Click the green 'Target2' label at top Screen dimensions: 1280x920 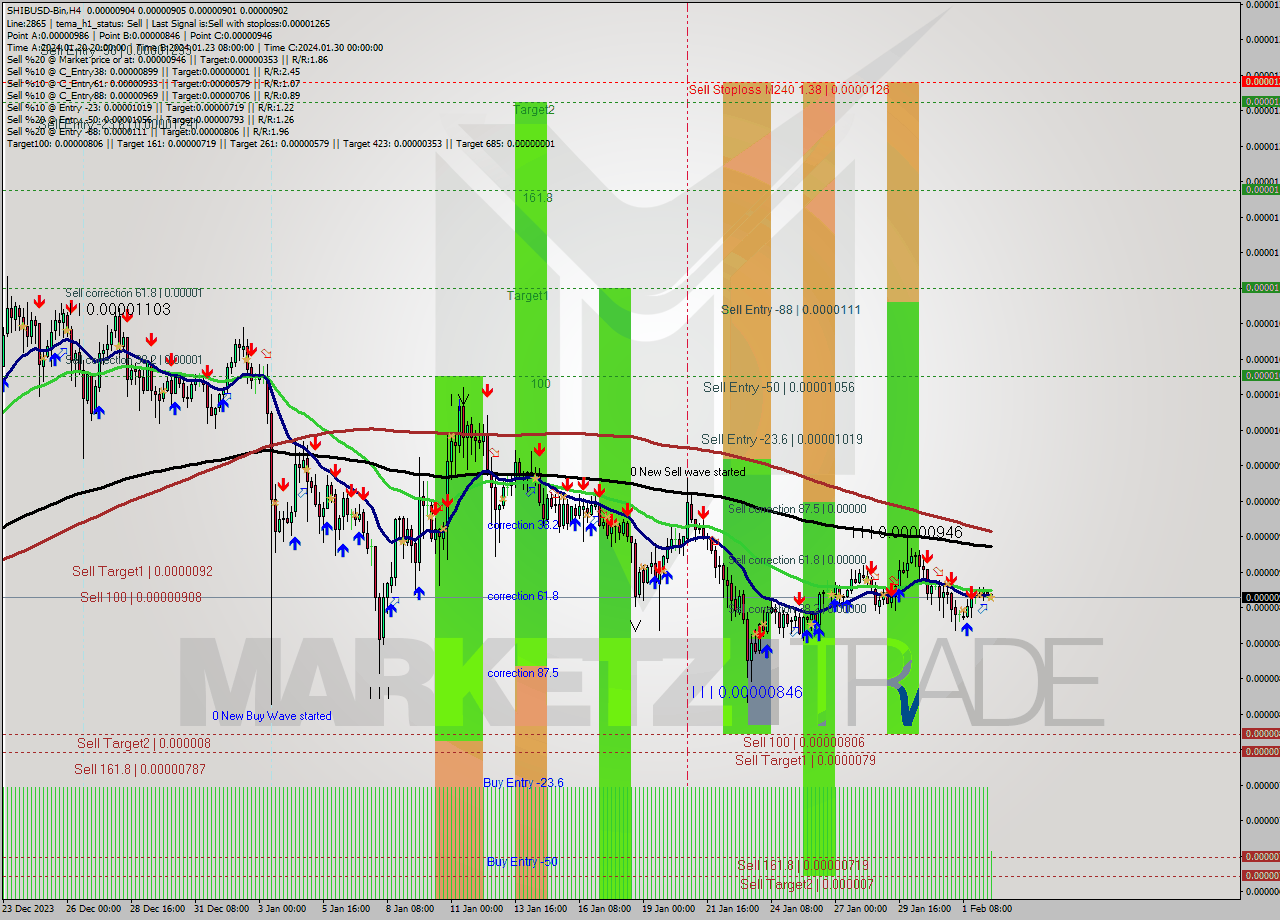coord(534,110)
